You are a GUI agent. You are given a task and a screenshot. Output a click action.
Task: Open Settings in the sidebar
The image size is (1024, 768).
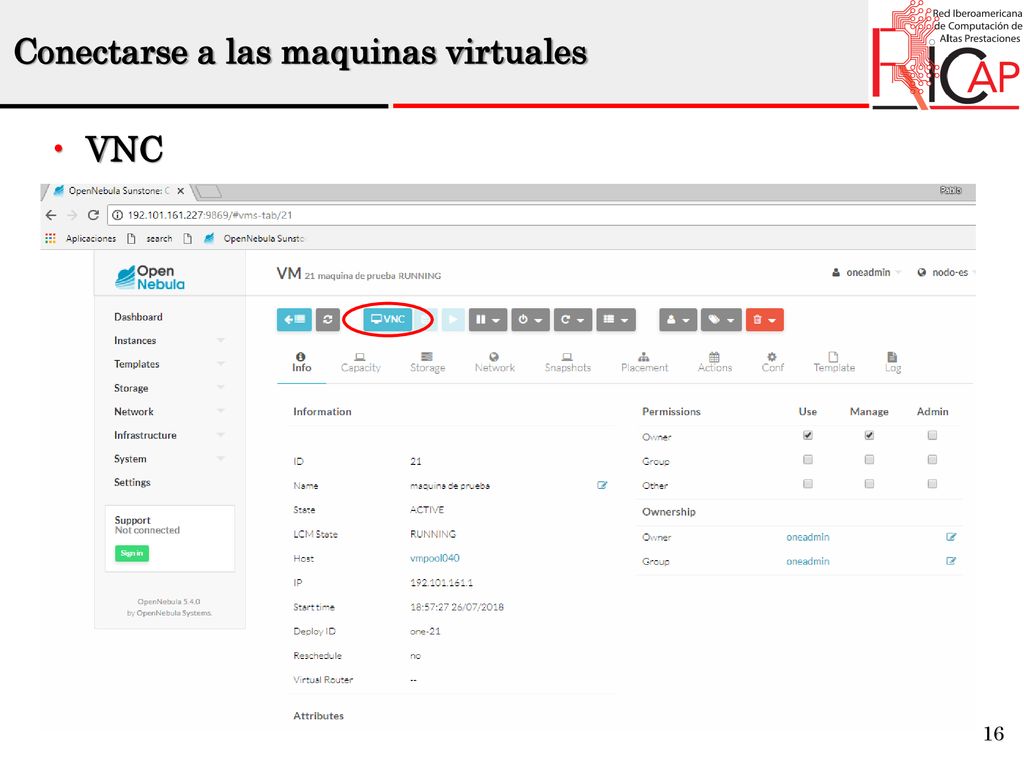[132, 482]
